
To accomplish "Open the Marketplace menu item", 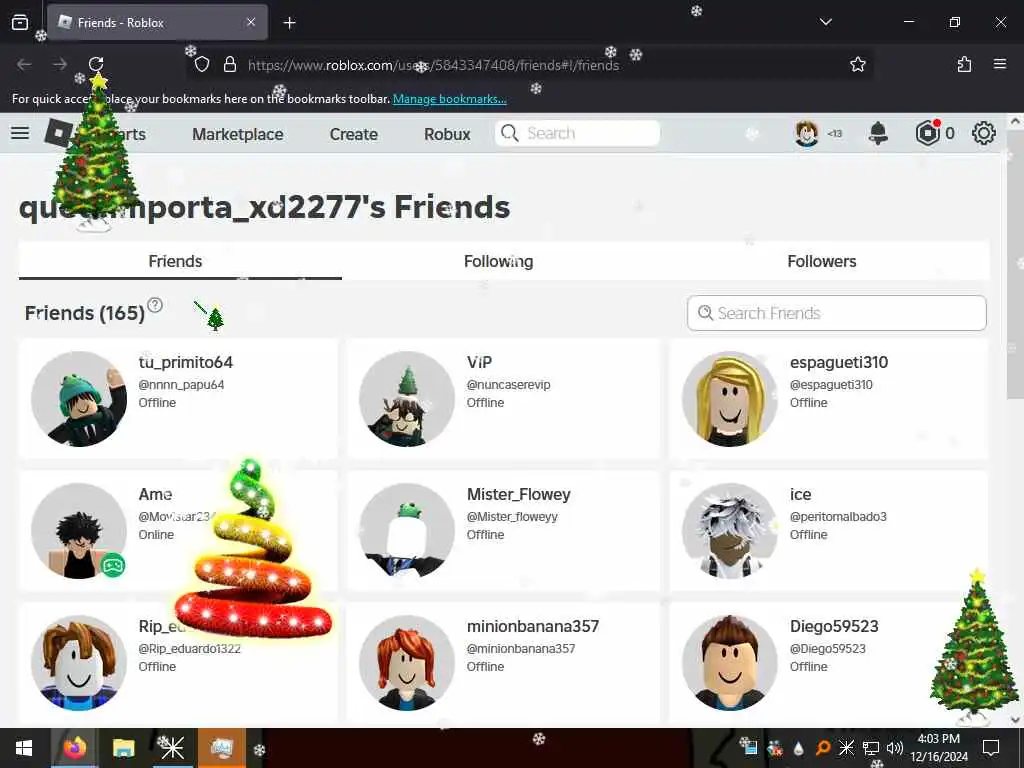I will (x=238, y=134).
